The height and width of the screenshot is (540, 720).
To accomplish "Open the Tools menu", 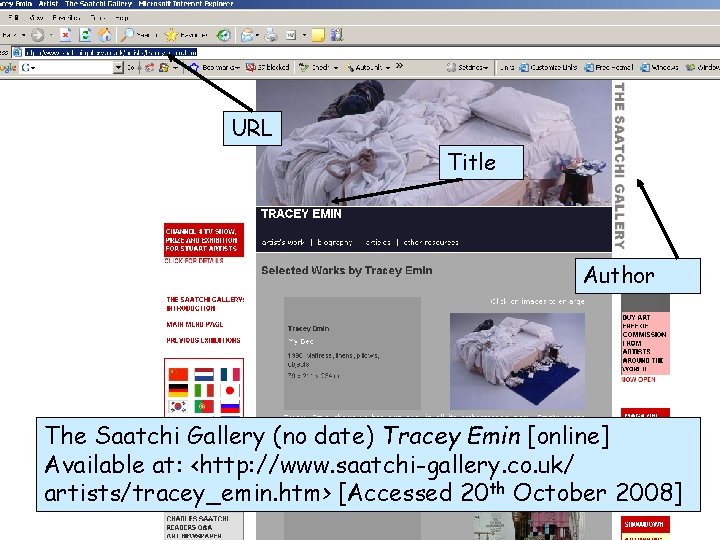I will click(x=98, y=17).
